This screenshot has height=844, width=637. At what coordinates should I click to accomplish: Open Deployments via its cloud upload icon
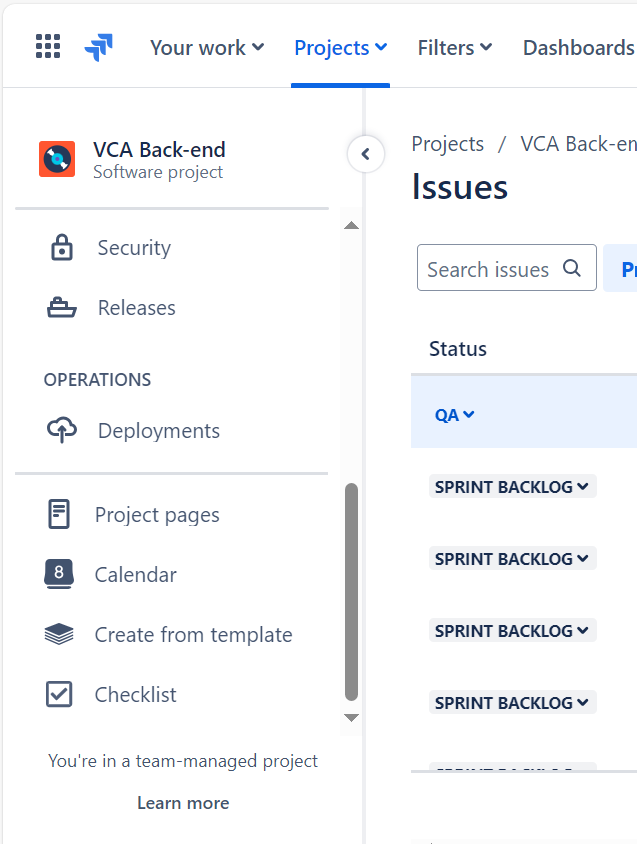point(62,430)
